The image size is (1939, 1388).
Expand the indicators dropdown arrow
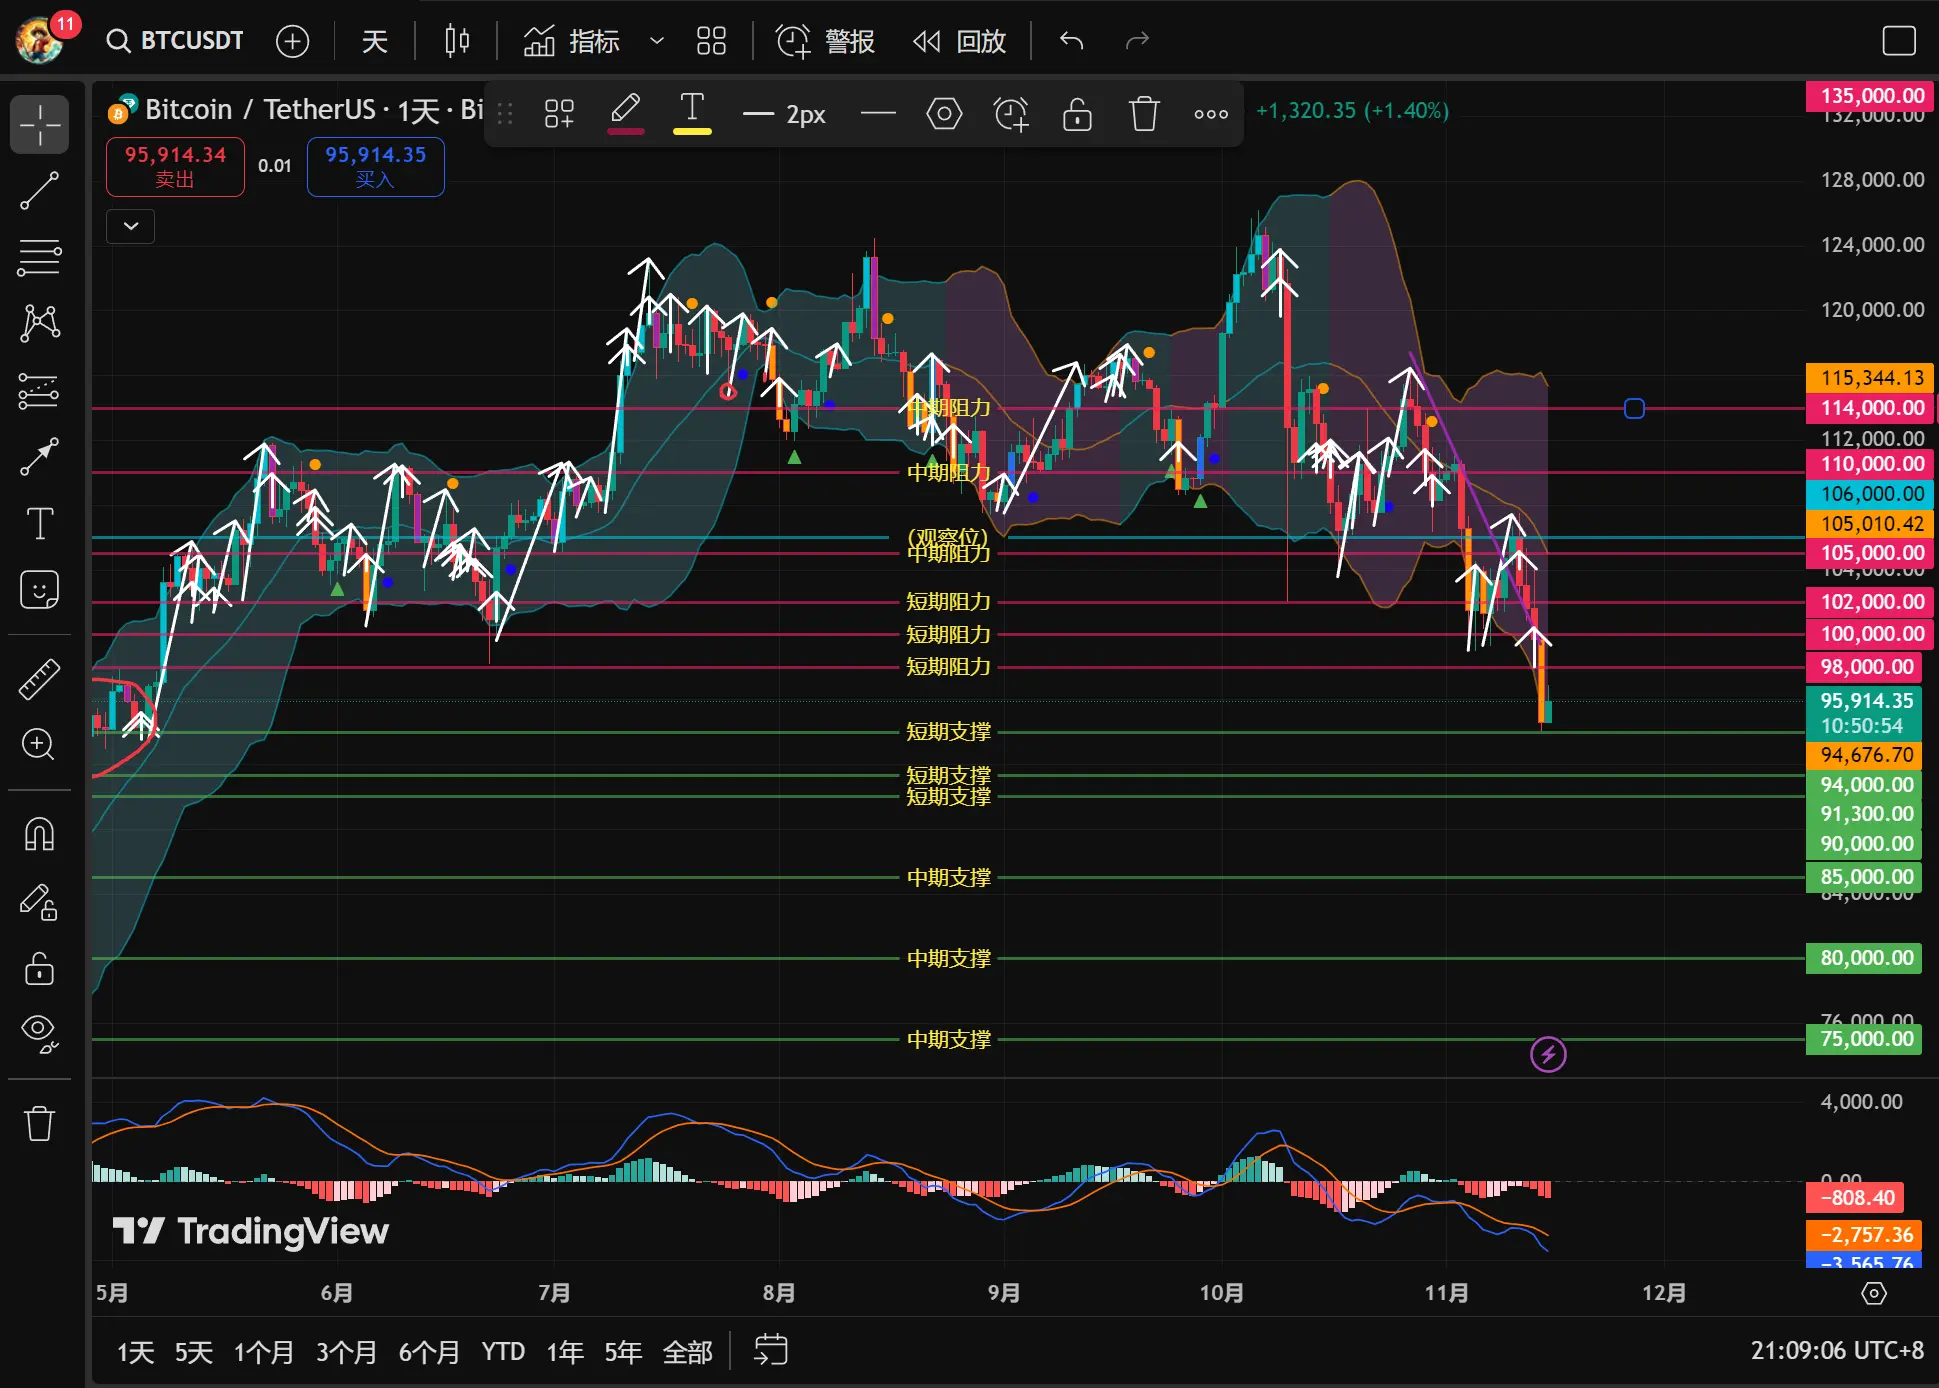point(657,41)
